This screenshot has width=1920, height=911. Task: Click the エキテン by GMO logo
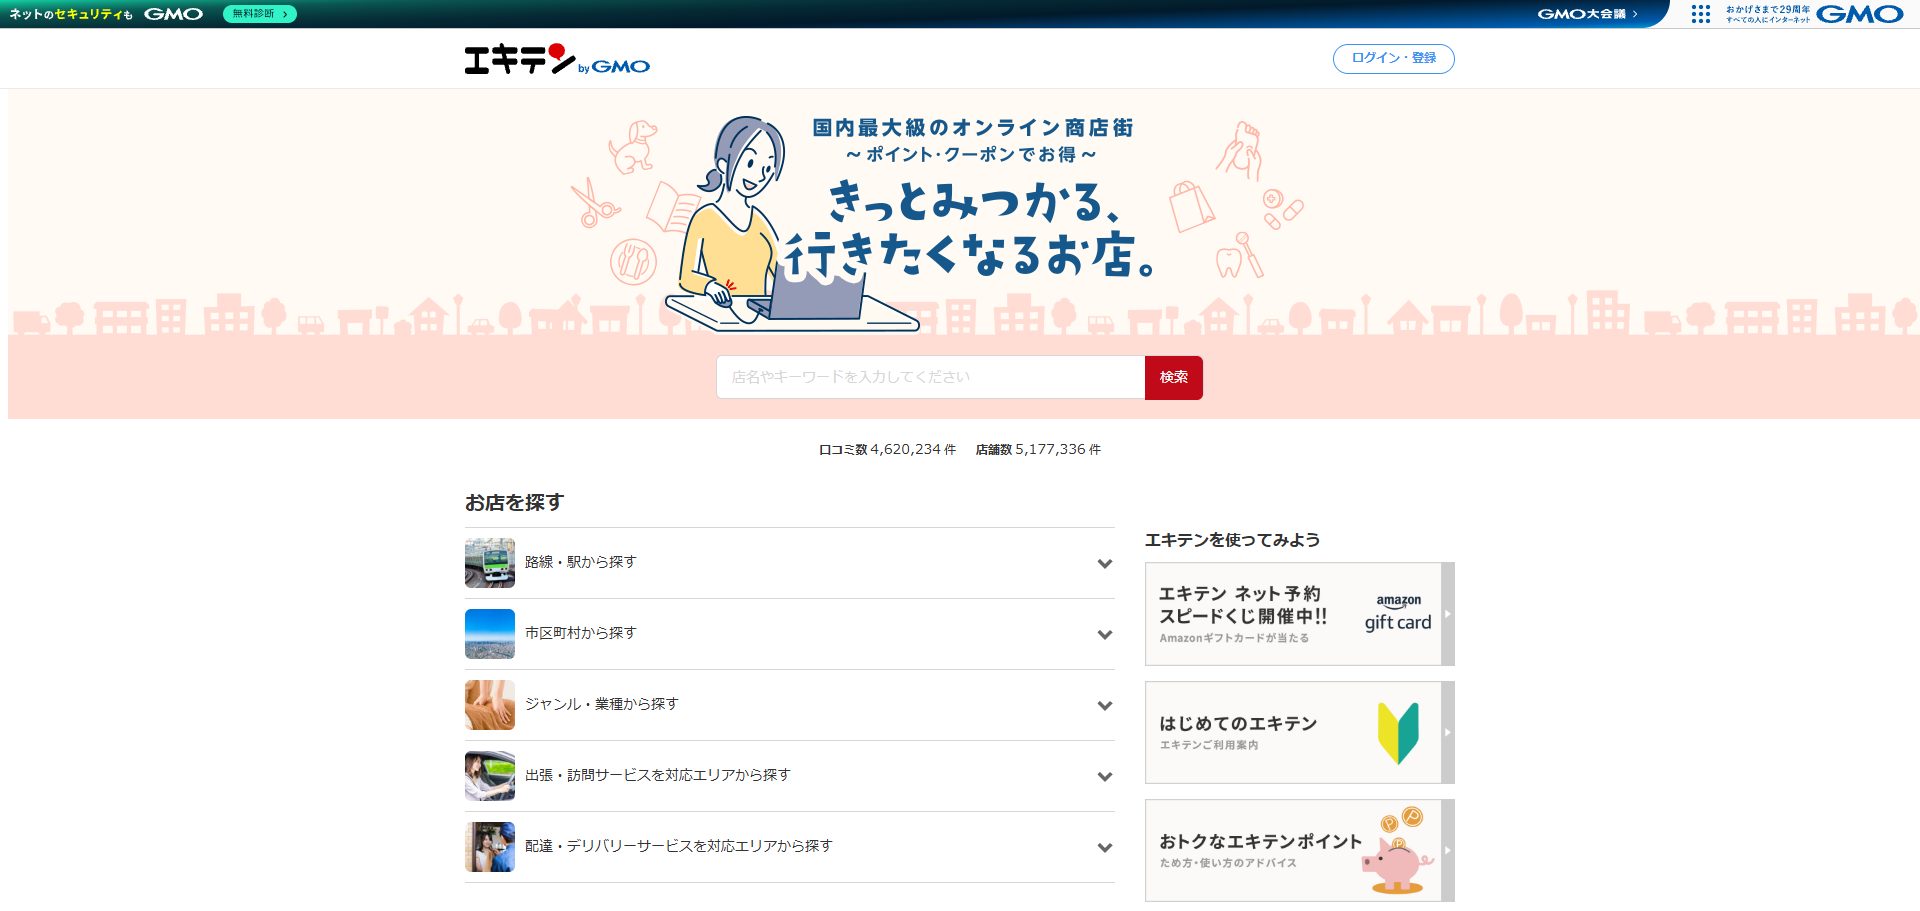[555, 60]
